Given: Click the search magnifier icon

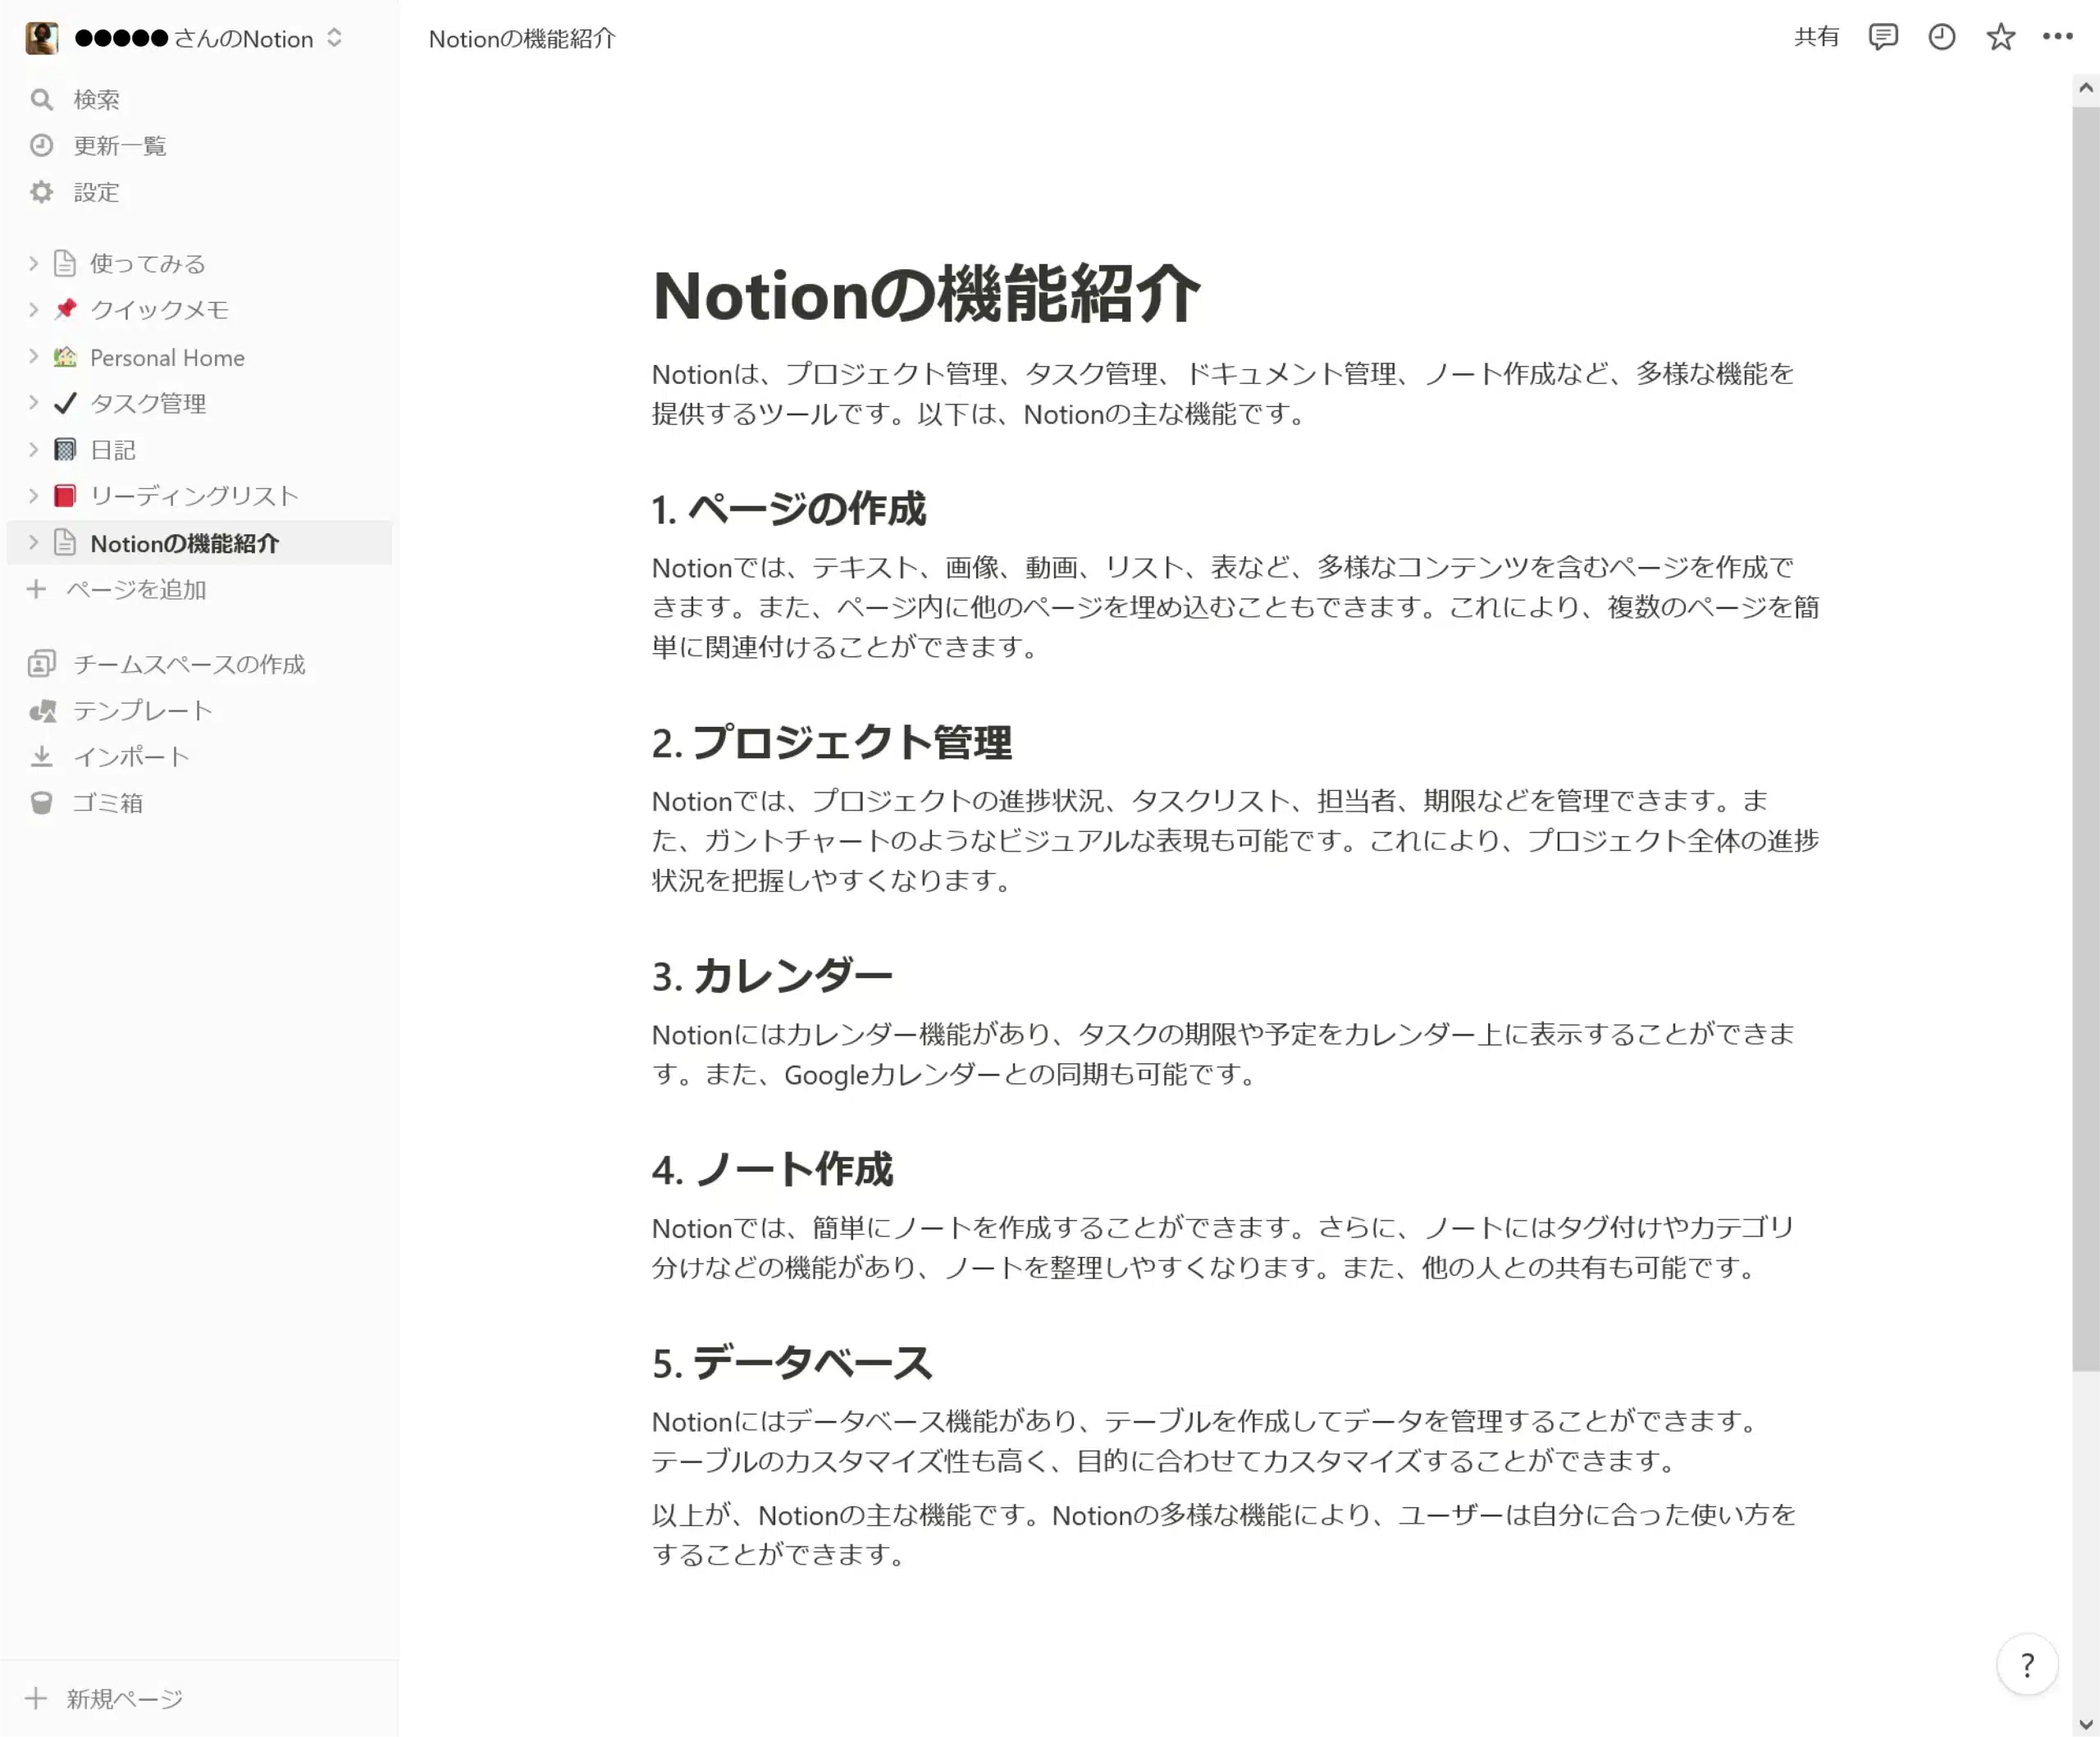Looking at the screenshot, I should 41,99.
